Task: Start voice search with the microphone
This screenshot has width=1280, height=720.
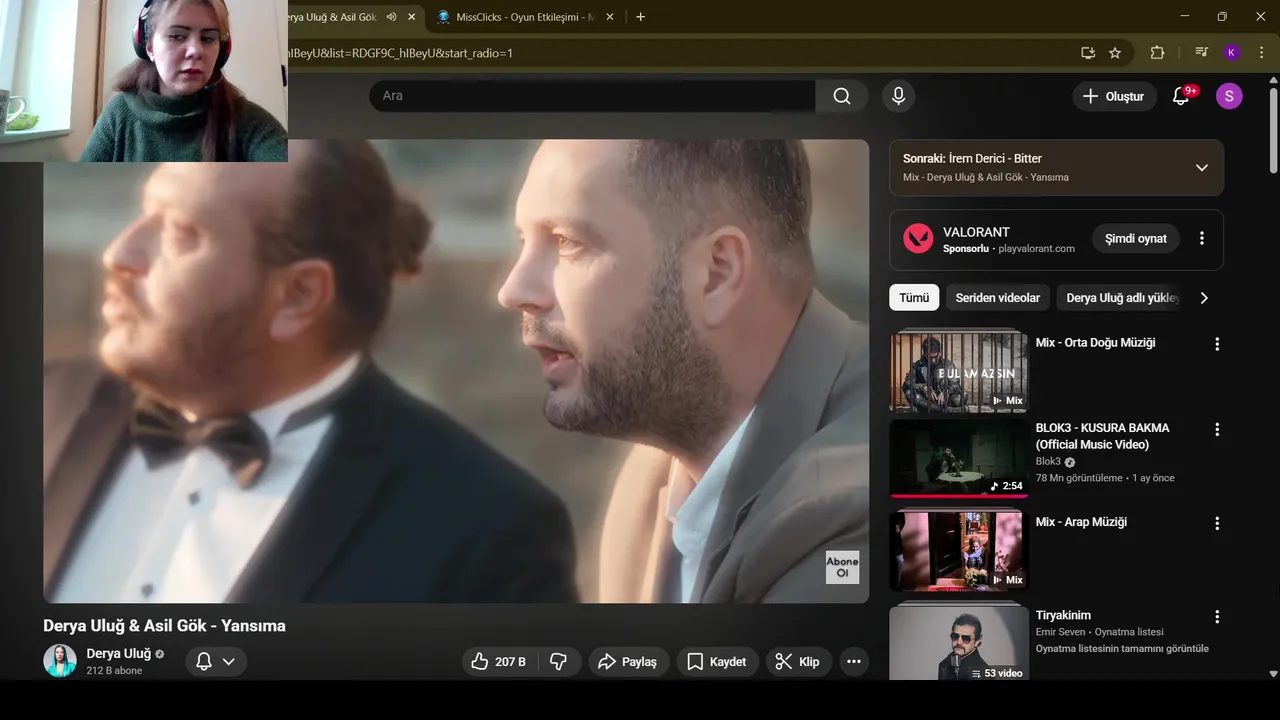Action: 898,96
